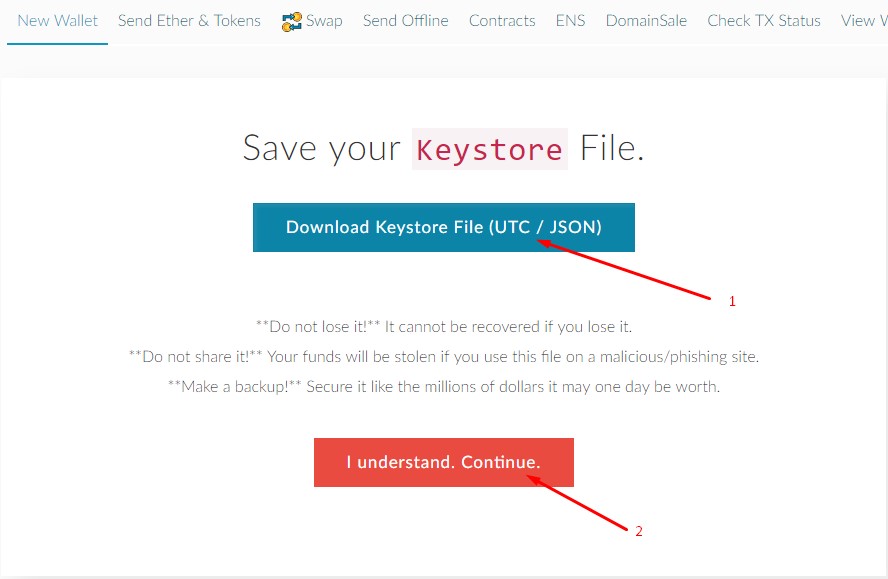Click the 'Make a backup' warning line
The width and height of the screenshot is (888, 579).
443,386
